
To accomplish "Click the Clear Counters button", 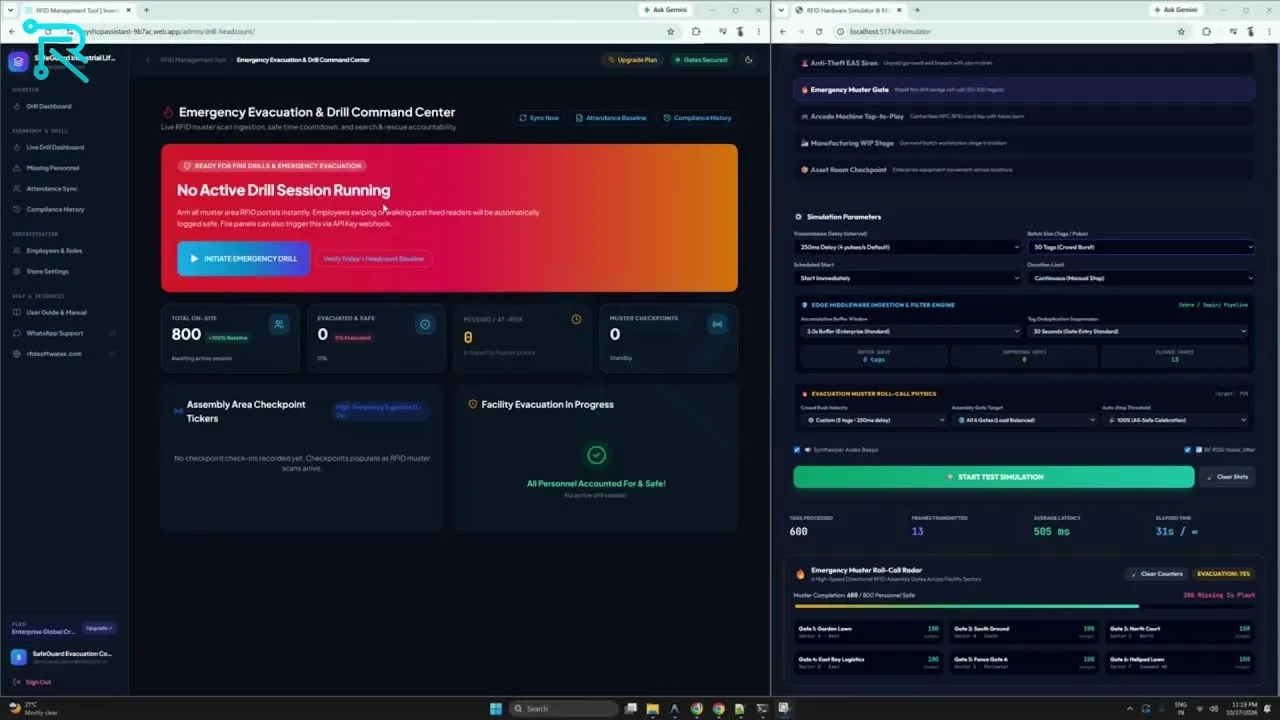I will (x=1157, y=574).
